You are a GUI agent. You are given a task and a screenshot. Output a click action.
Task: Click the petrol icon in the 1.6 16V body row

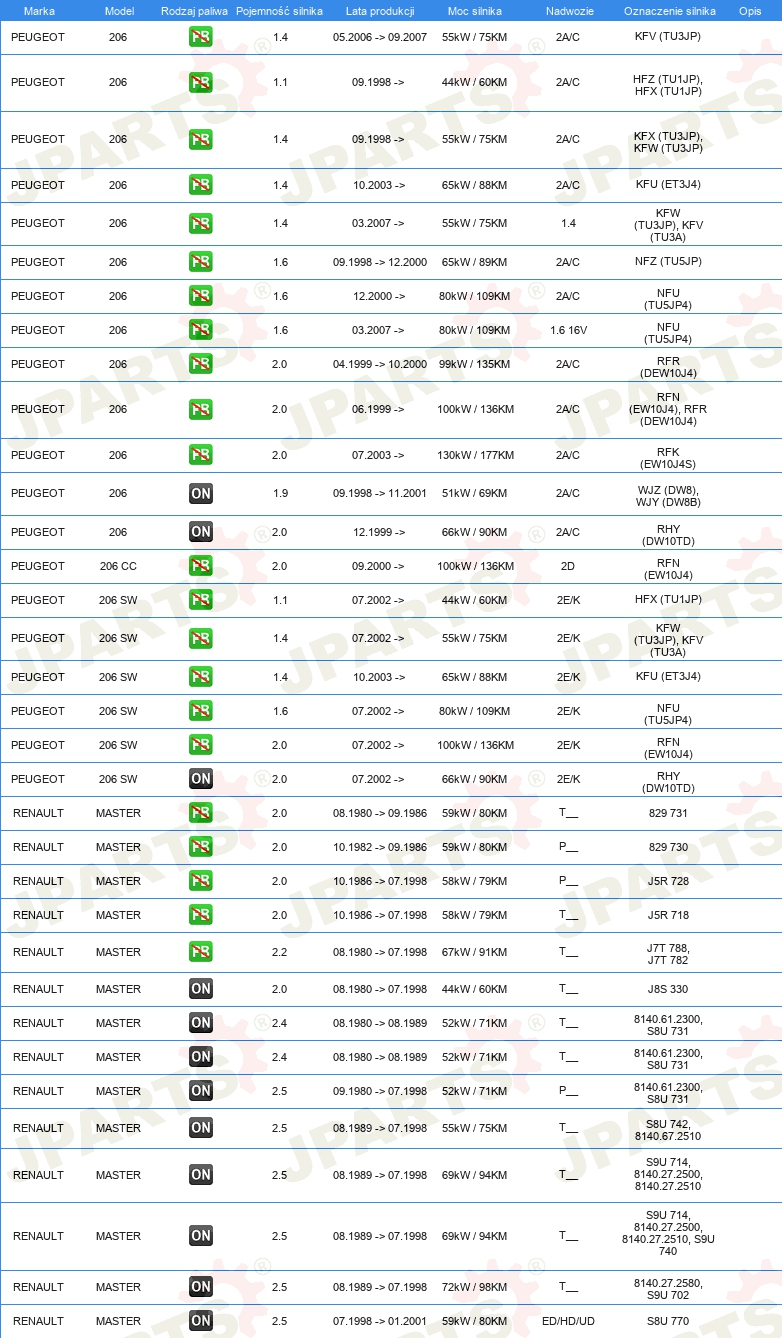click(201, 331)
